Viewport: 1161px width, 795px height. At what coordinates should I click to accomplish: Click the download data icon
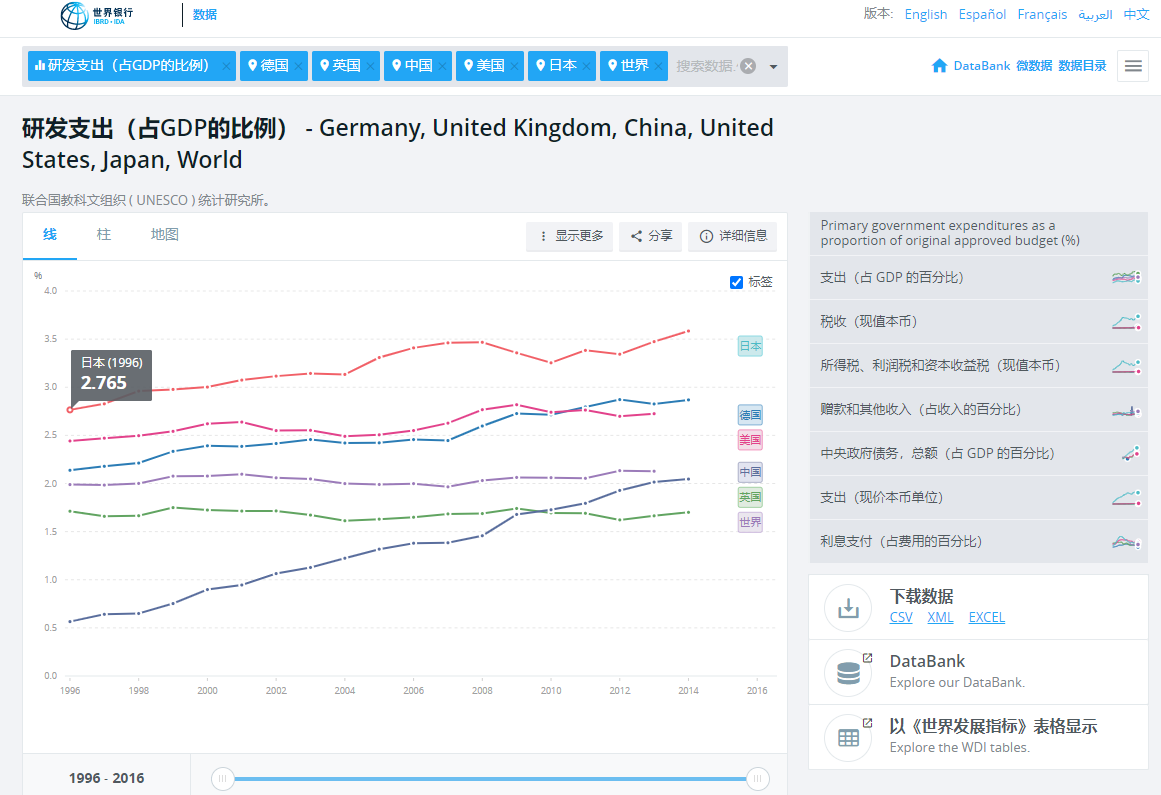coord(848,607)
